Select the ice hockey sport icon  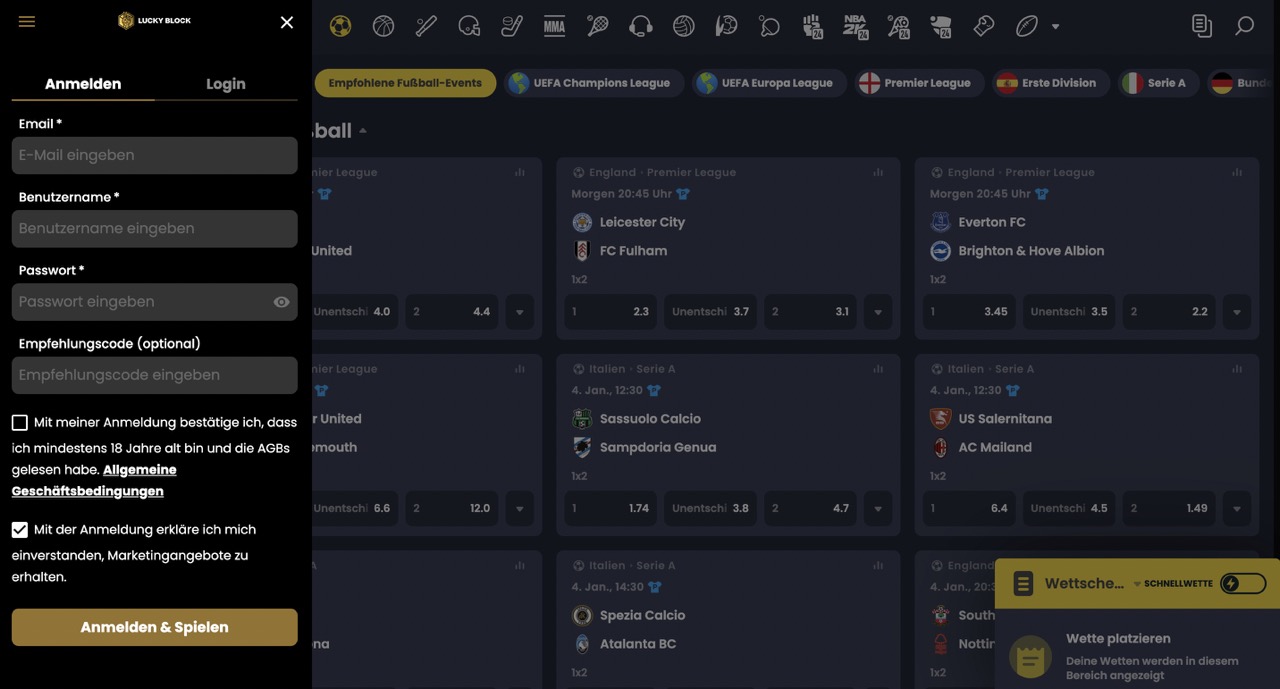pos(512,26)
